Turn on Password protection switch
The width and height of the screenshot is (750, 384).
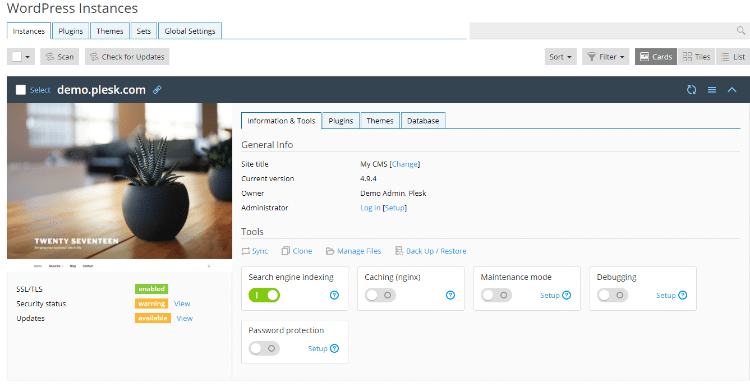(264, 348)
